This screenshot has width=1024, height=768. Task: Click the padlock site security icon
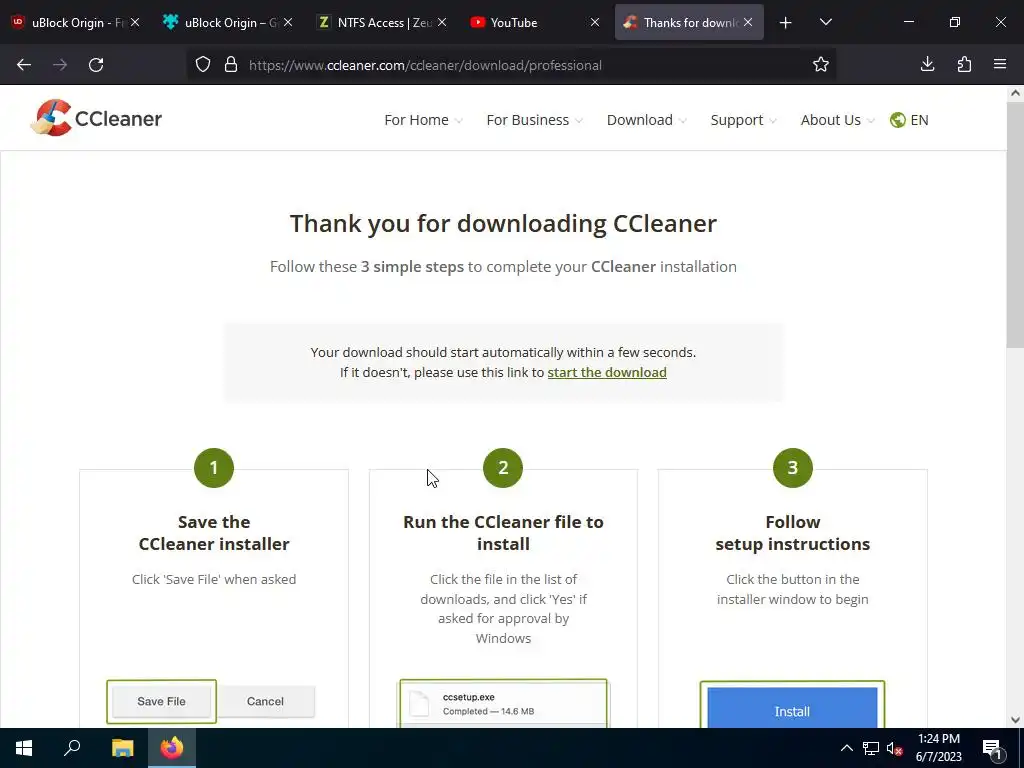click(231, 65)
